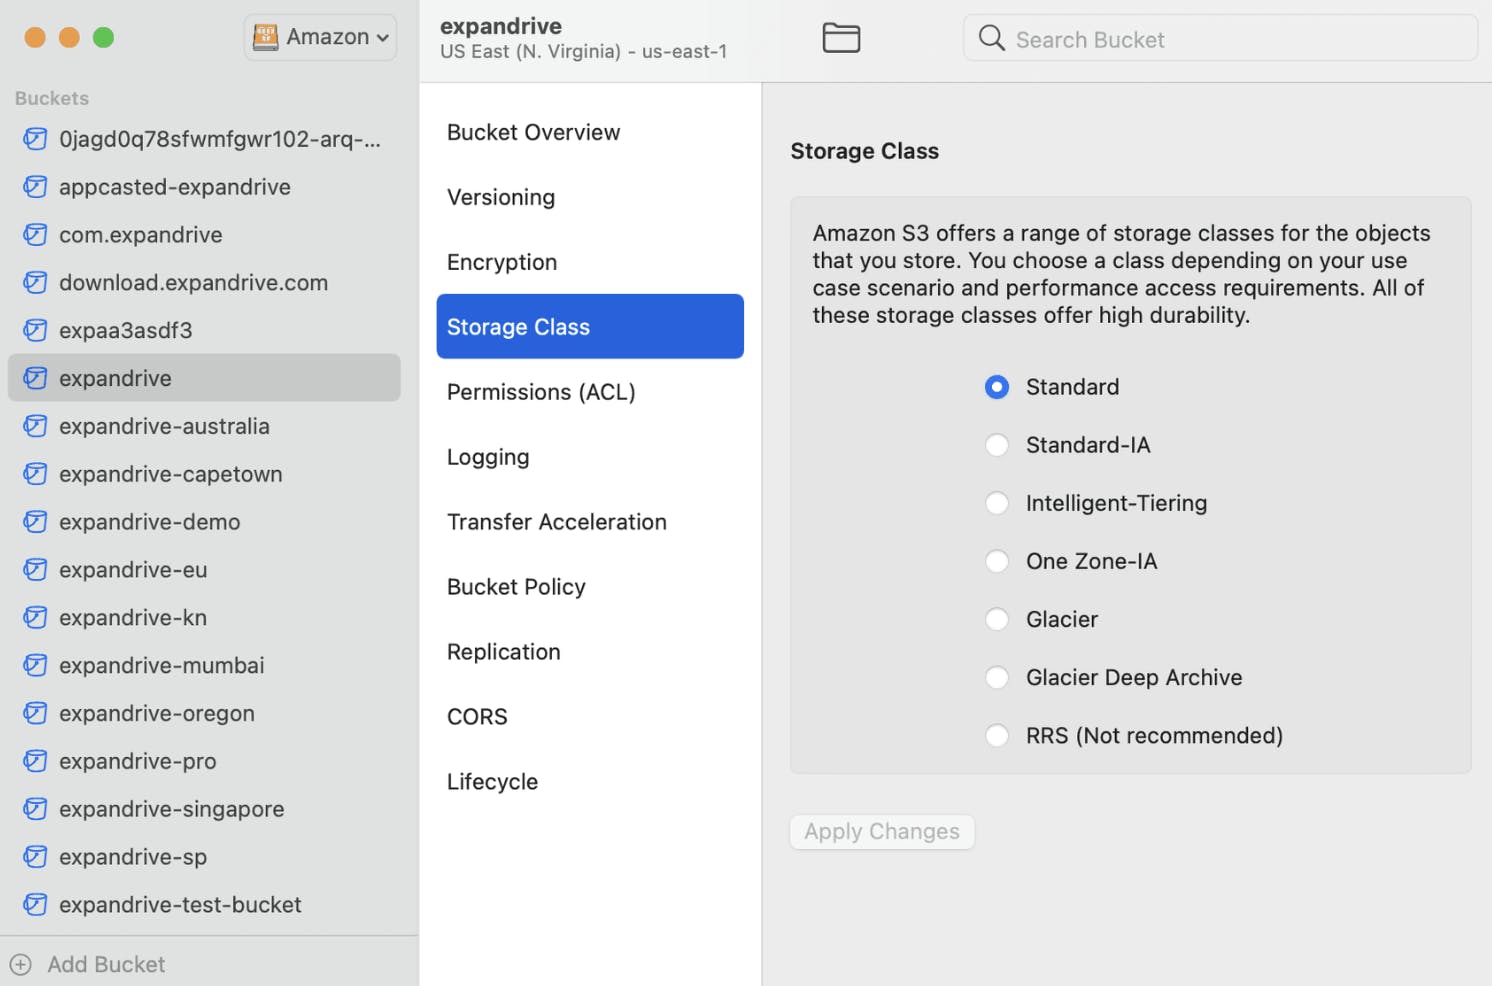Choose the Intelligent-Tiering radio button
This screenshot has height=986, width=1492.
tap(997, 503)
